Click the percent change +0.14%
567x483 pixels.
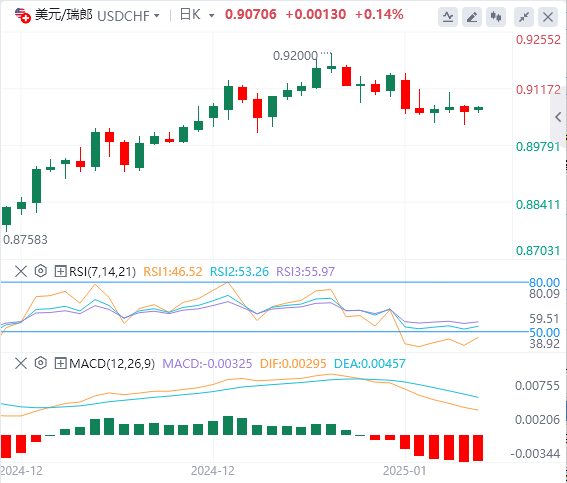coord(379,14)
